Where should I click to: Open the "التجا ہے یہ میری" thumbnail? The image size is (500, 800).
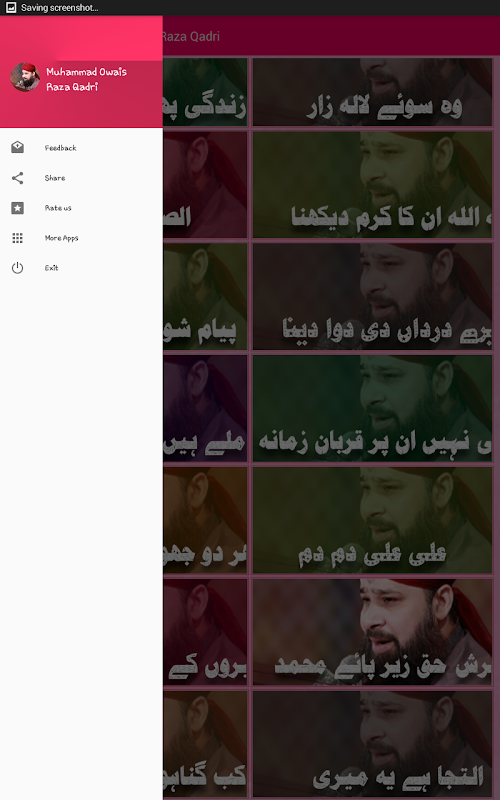coord(372,744)
